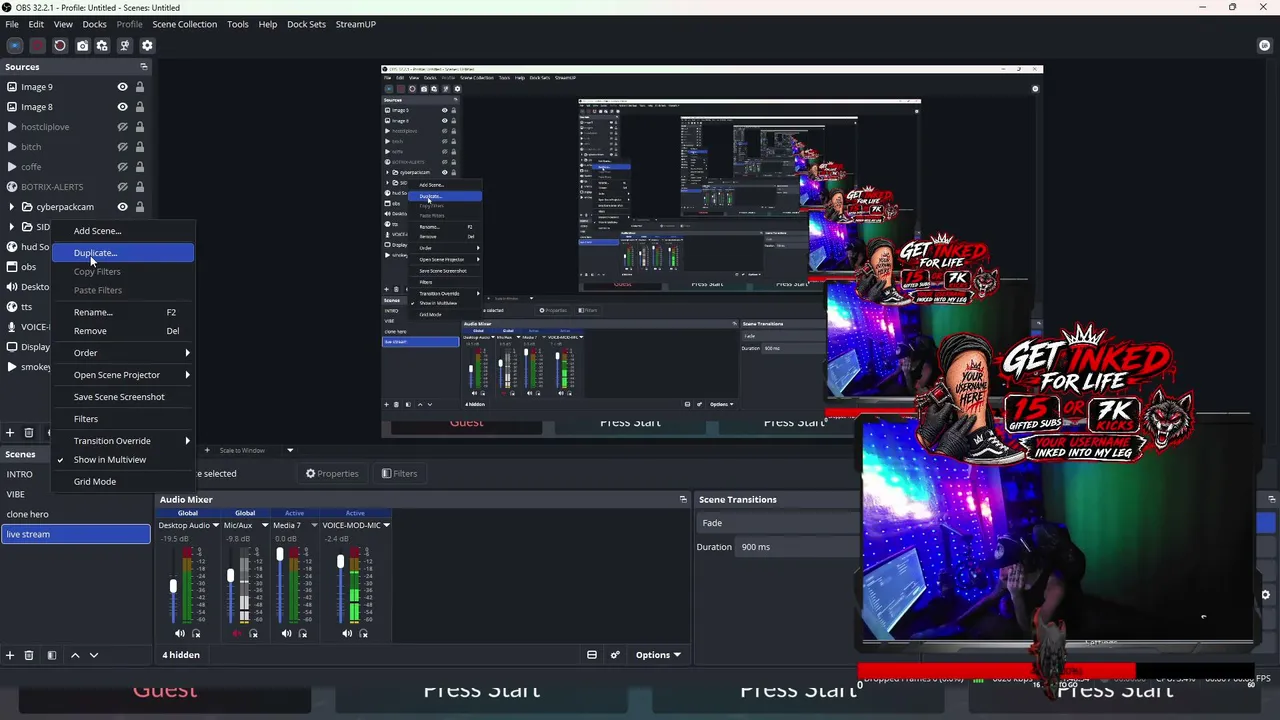Mute the Desktop Audio speaker icon
This screenshot has width=1280, height=720.
(180, 633)
